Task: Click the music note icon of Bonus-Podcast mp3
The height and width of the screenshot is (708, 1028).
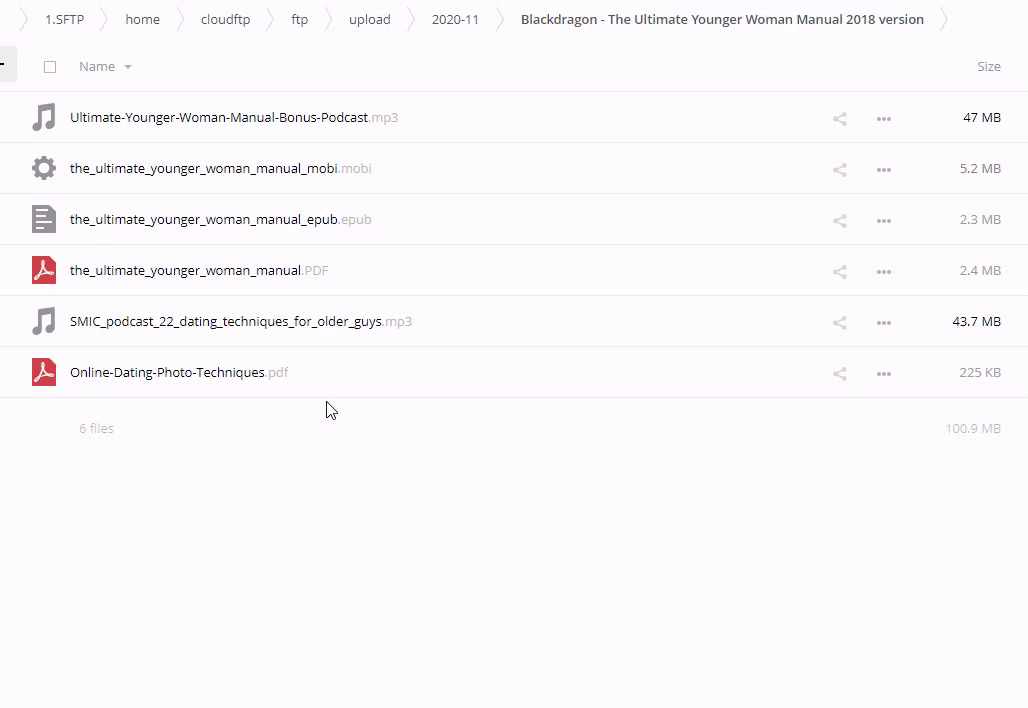Action: pos(44,117)
